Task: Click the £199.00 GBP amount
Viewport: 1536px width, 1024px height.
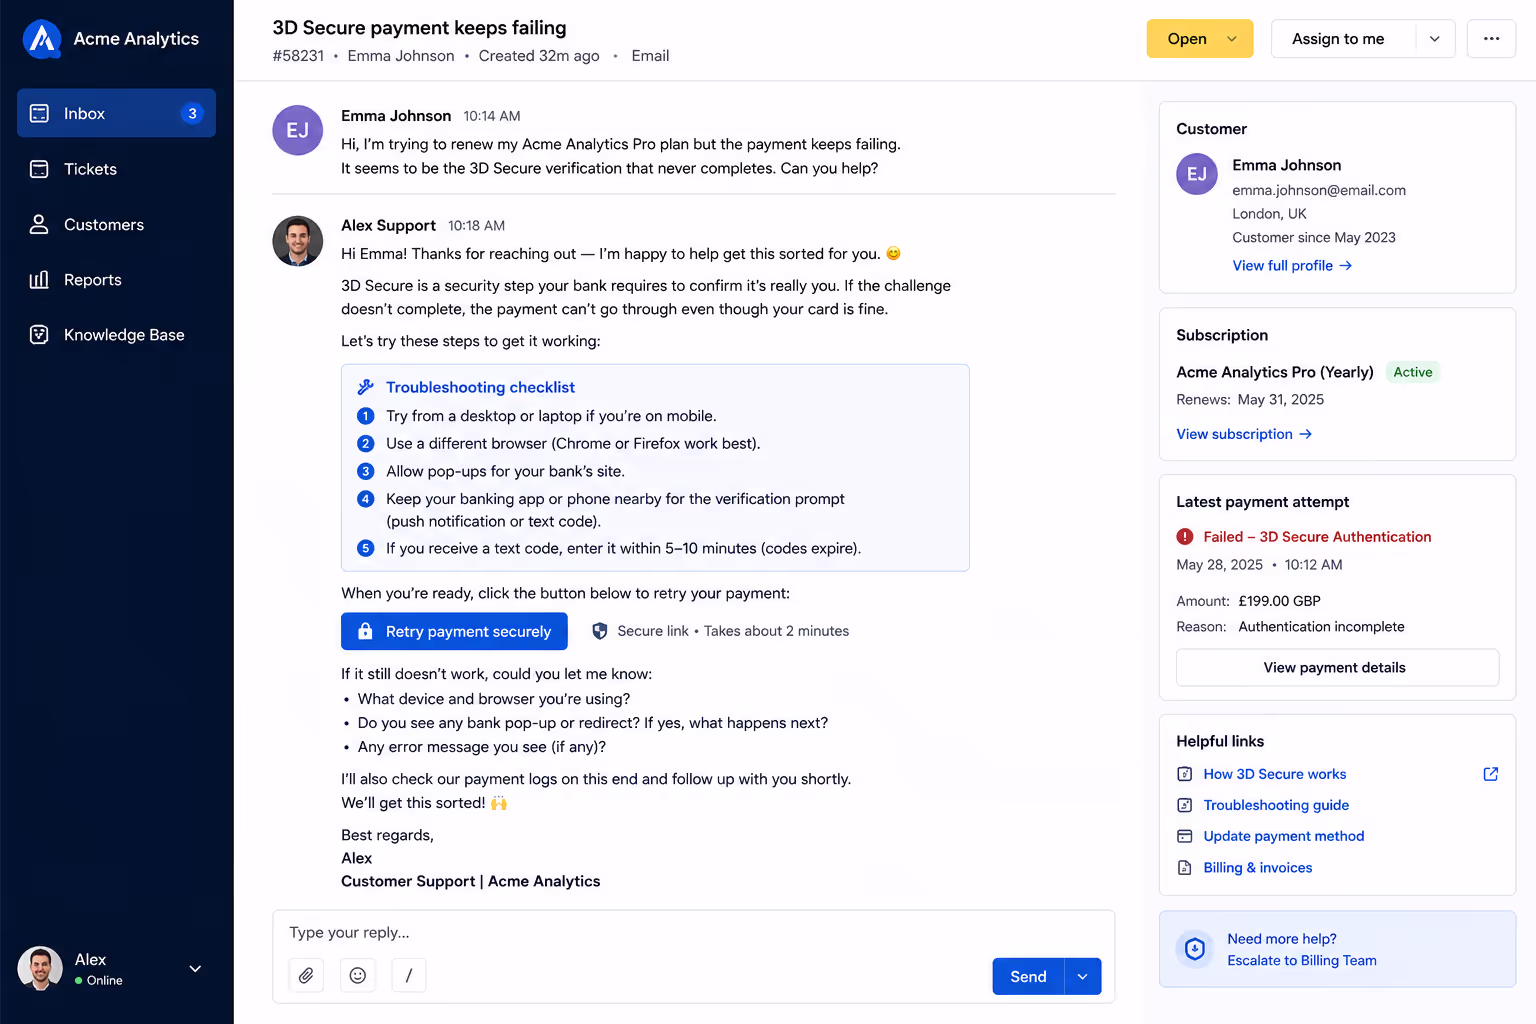Action: [1280, 601]
